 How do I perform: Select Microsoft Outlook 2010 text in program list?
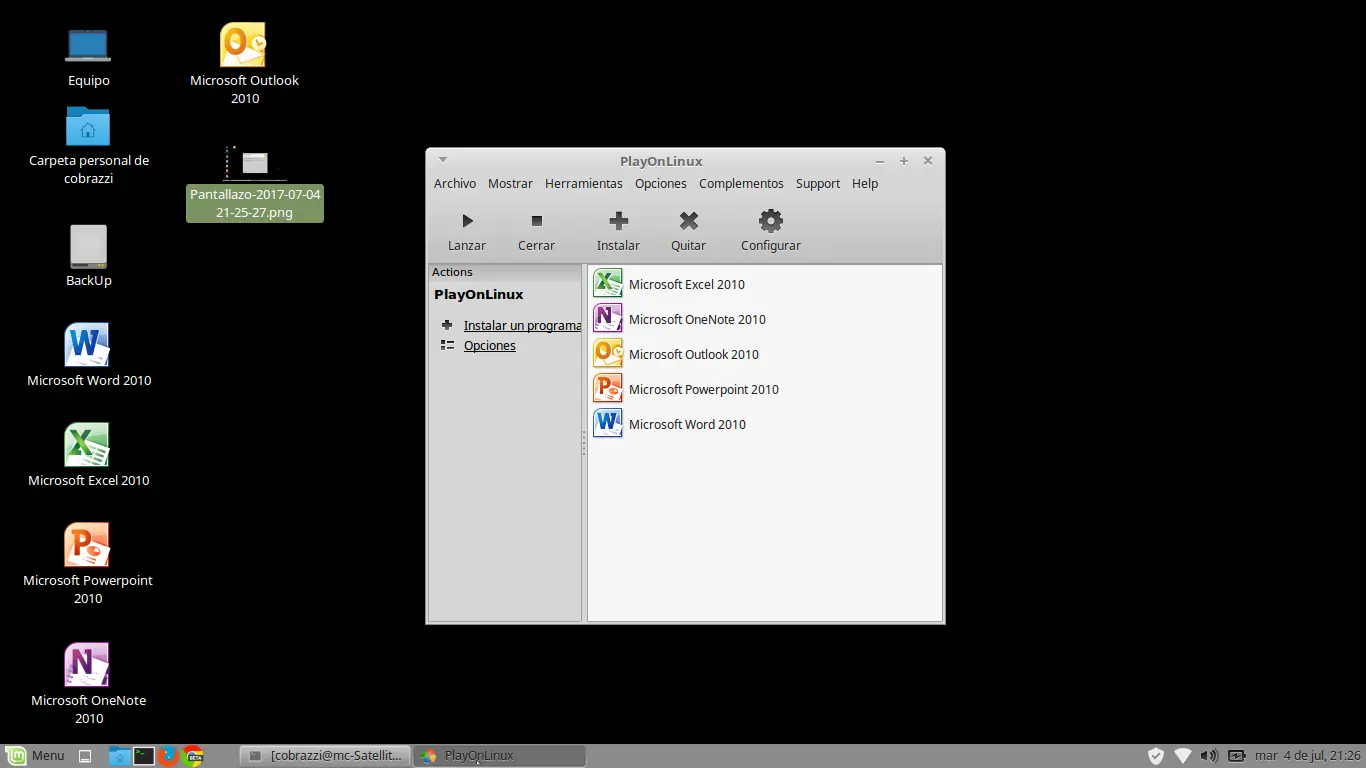point(694,354)
